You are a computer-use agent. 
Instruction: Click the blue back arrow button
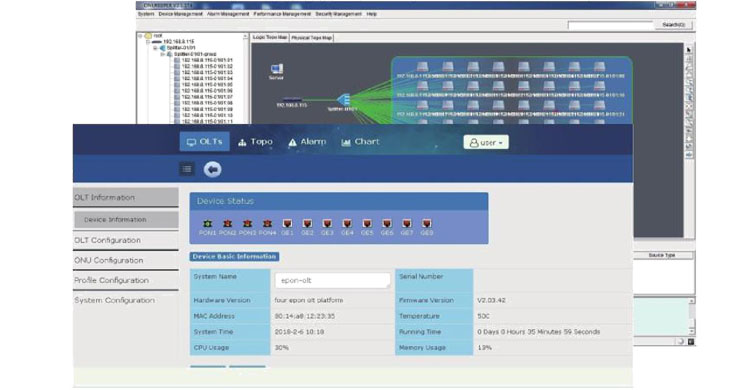[x=213, y=169]
